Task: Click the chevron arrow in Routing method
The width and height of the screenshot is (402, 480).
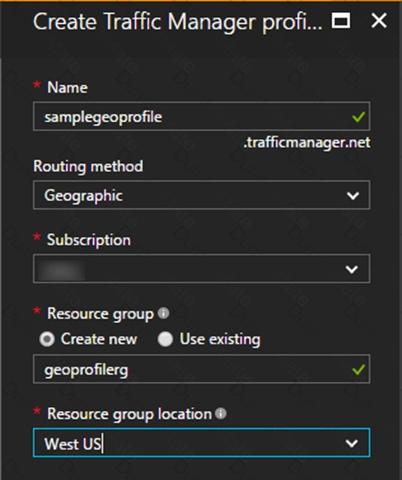Action: [353, 196]
